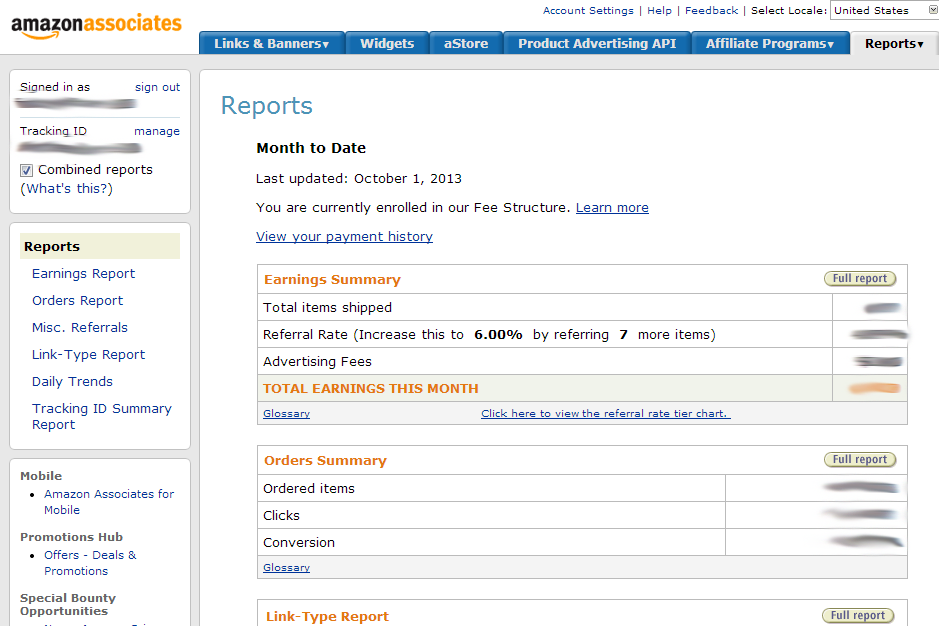The image size is (939, 626).
Task: Click the sign out link
Action: (x=157, y=87)
